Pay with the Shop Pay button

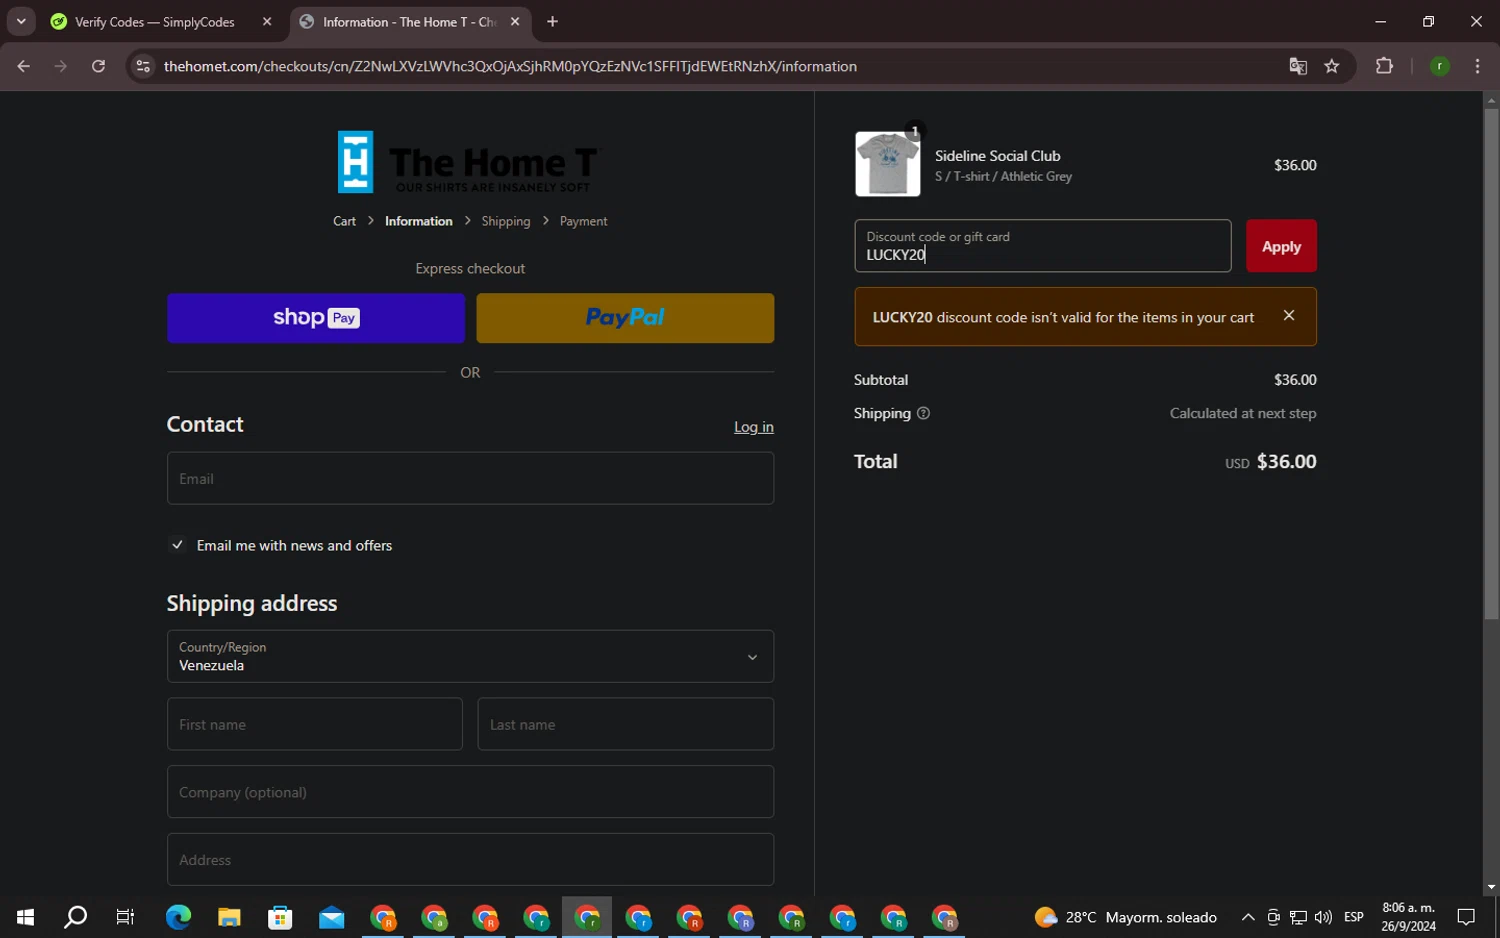(x=316, y=318)
